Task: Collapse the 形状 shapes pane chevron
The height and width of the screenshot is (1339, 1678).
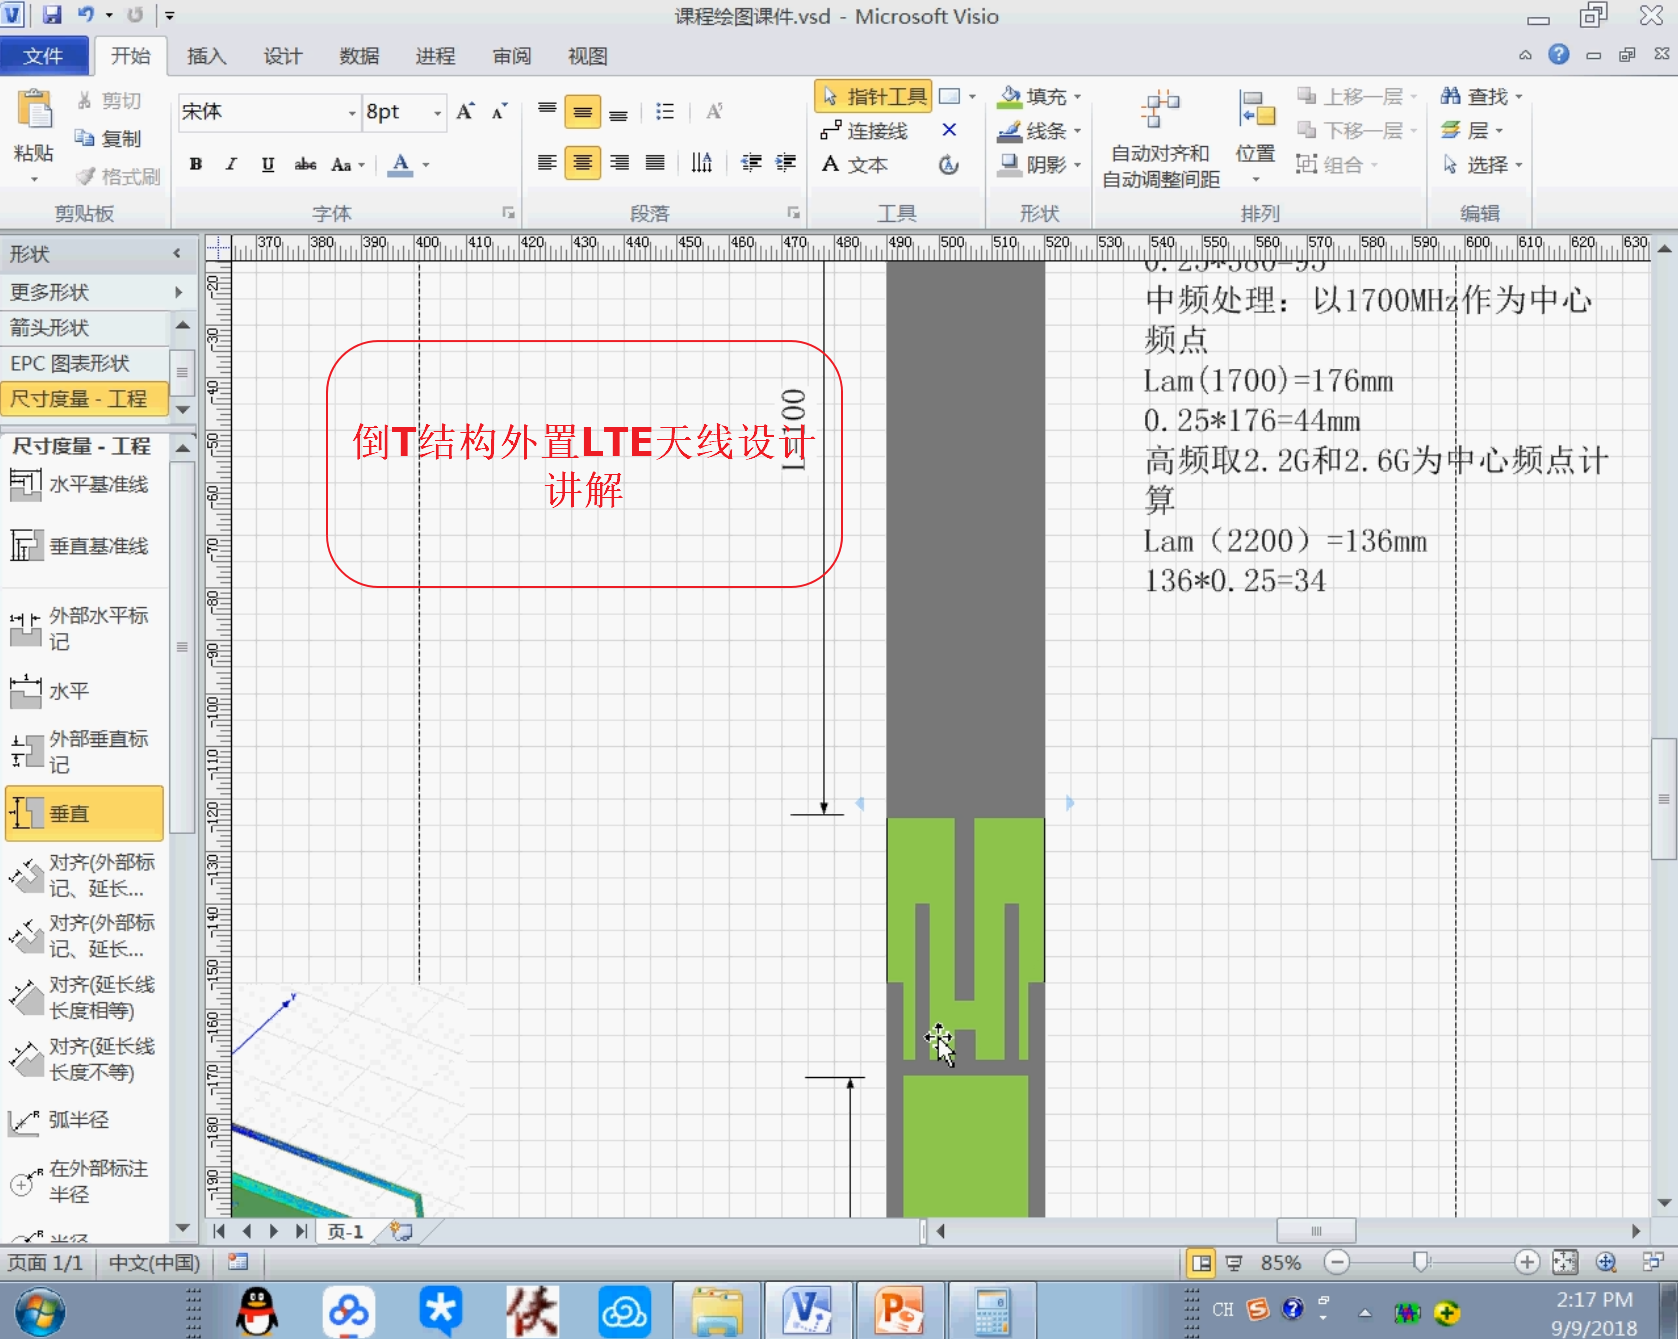Action: pyautogui.click(x=177, y=254)
